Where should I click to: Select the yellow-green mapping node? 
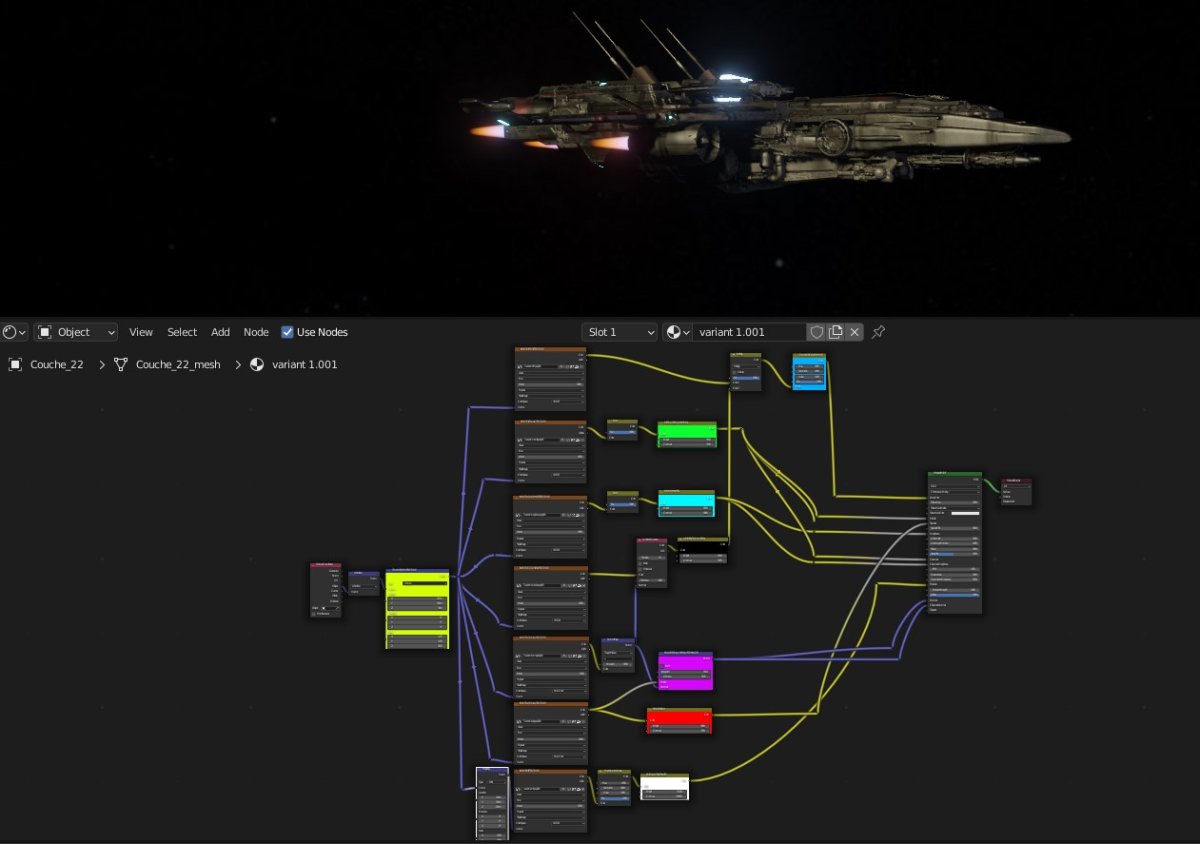(417, 608)
